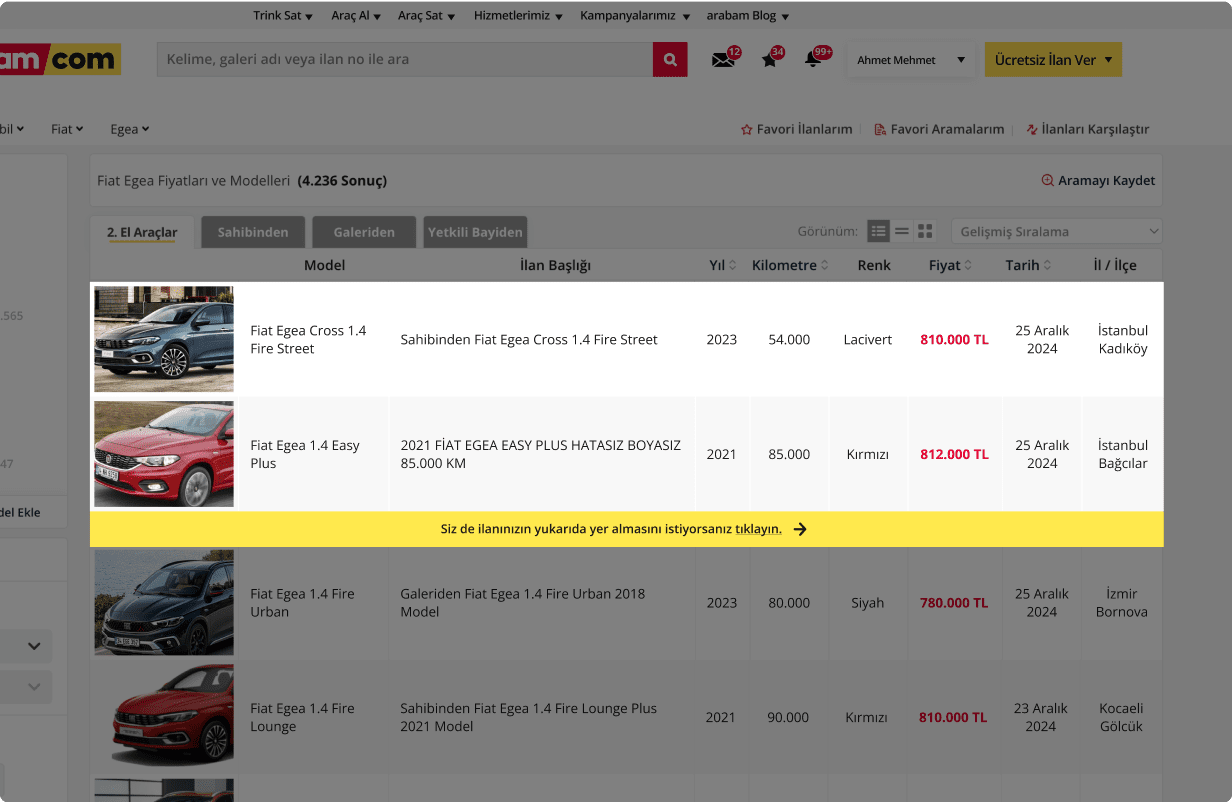This screenshot has width=1232, height=802.
Task: Click the Model column header
Action: (324, 266)
